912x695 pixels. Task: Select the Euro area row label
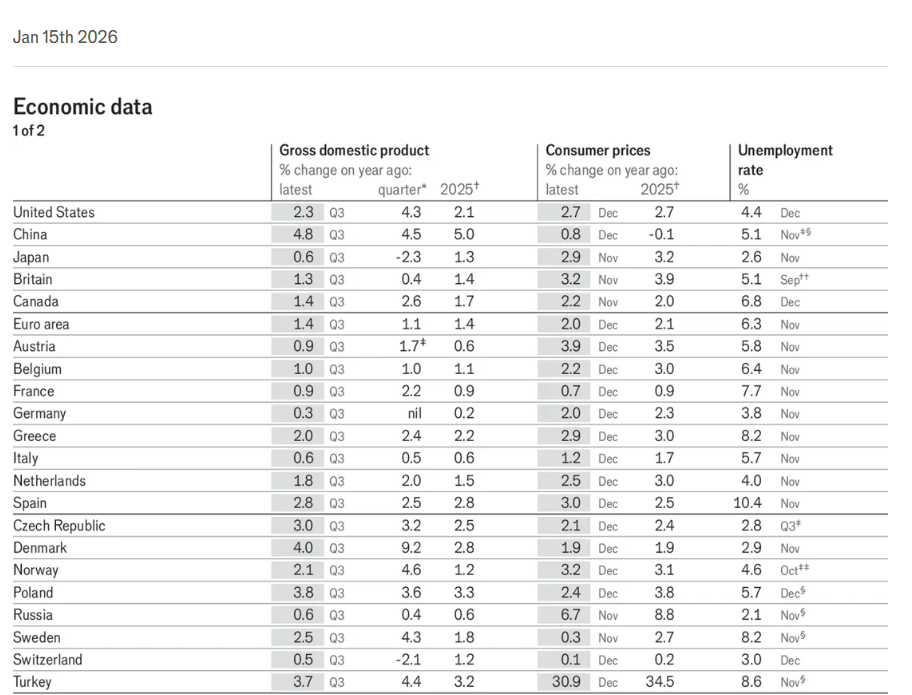click(41, 324)
